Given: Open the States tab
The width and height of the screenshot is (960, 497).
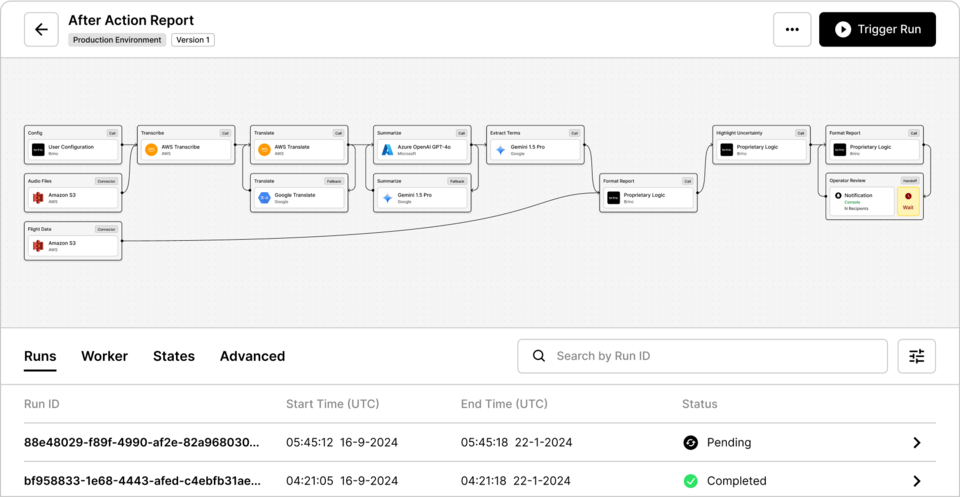Looking at the screenshot, I should [x=174, y=356].
